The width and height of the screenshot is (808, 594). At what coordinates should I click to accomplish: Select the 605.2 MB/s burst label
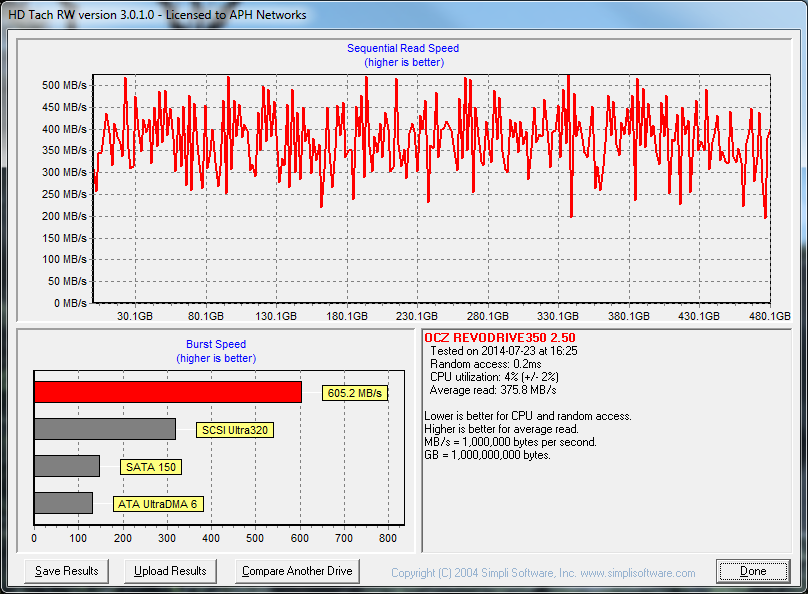(x=355, y=393)
